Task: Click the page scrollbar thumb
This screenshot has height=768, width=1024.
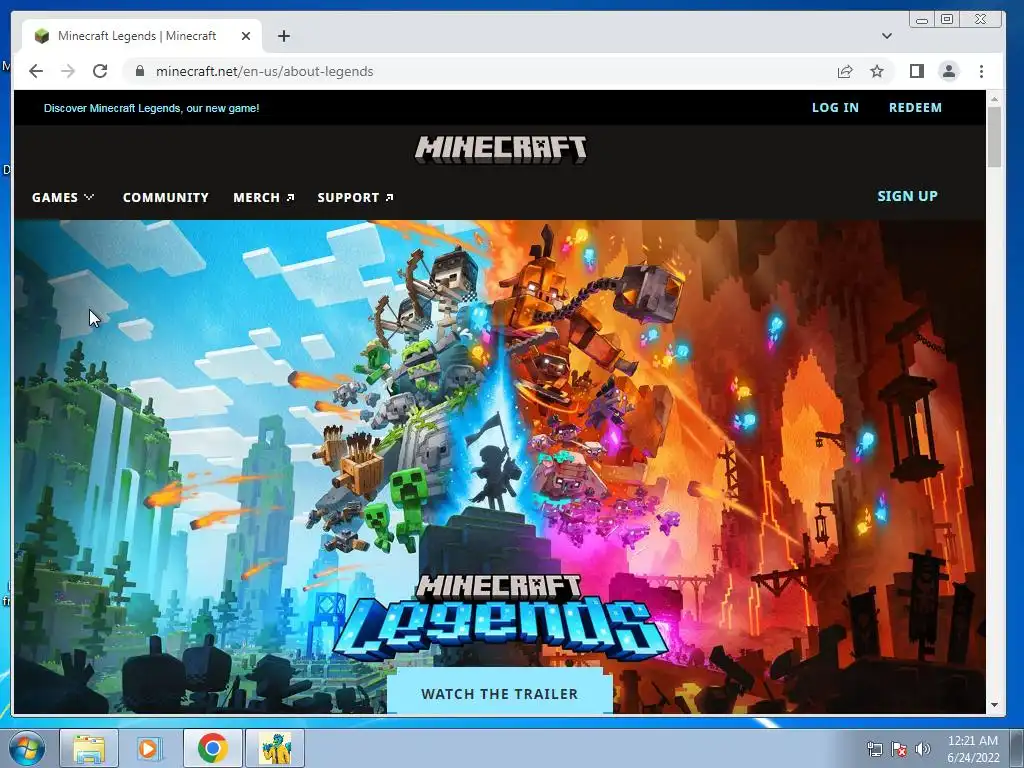Action: click(994, 137)
